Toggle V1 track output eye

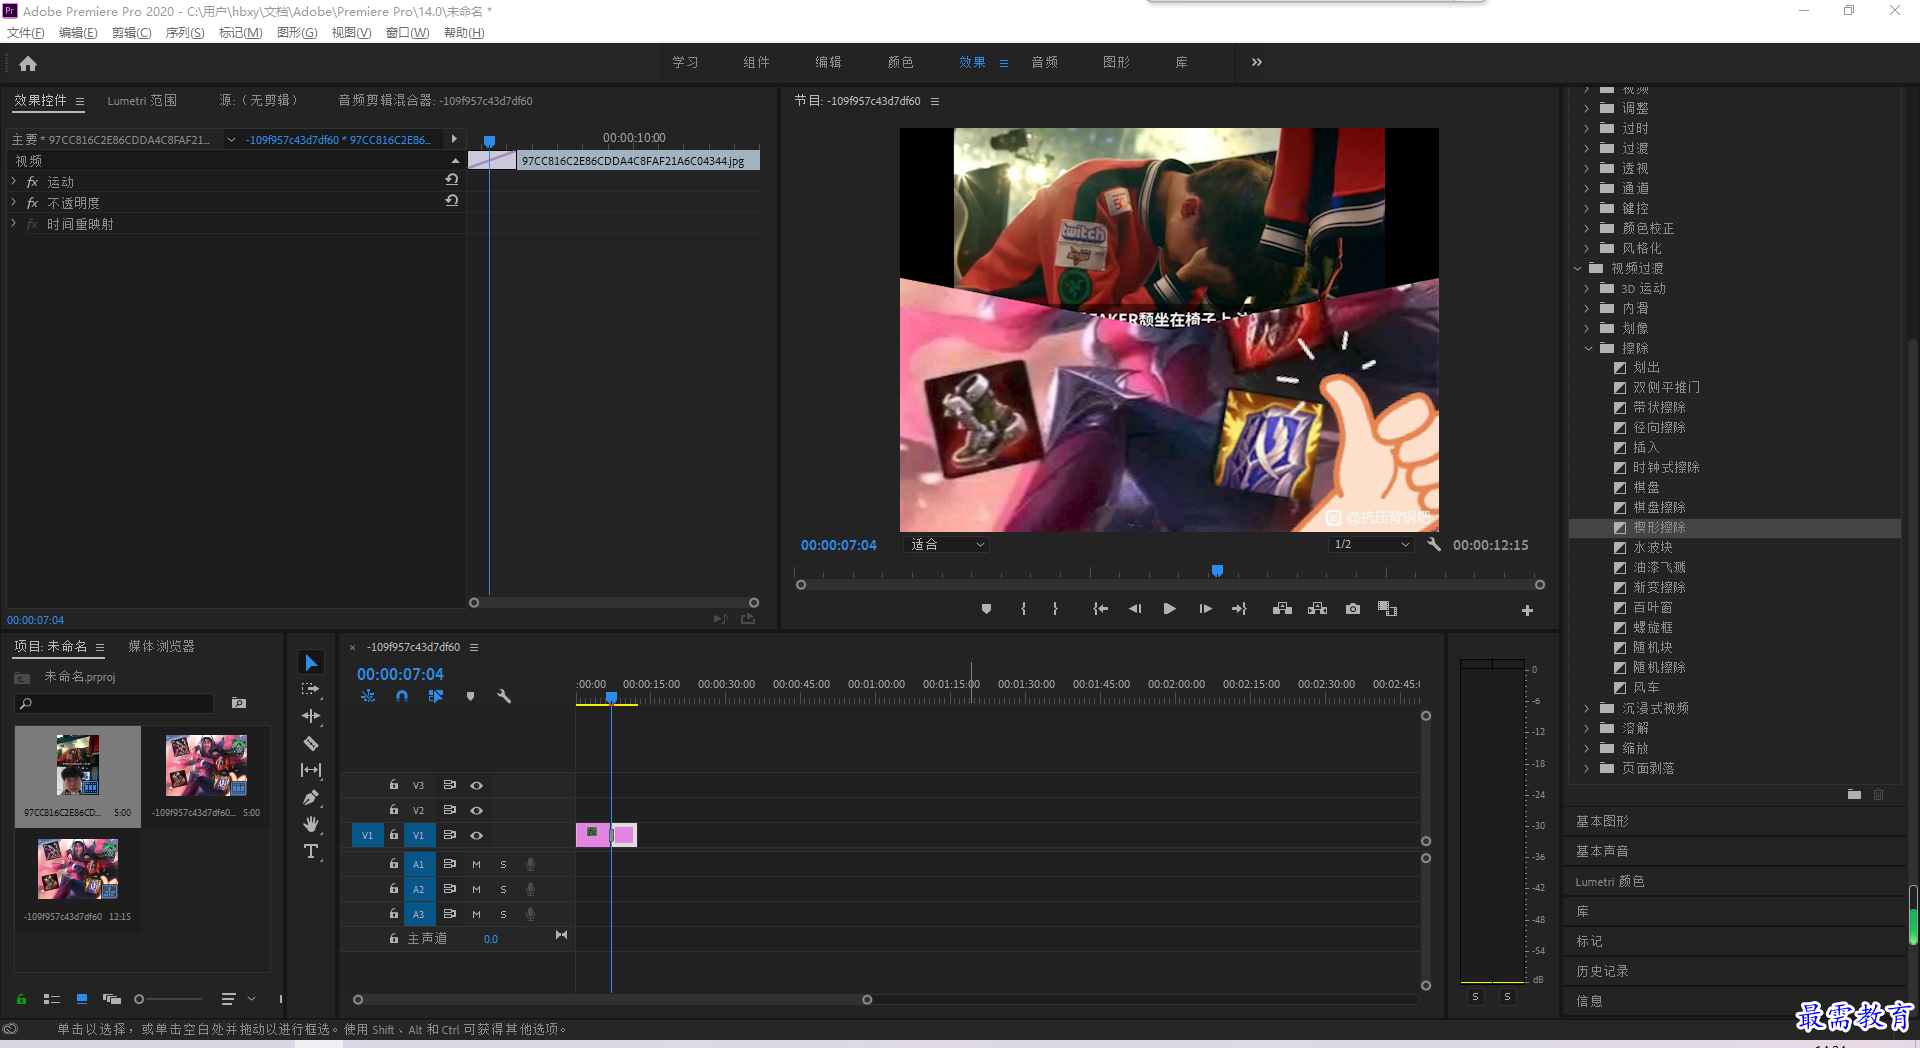[x=477, y=835]
